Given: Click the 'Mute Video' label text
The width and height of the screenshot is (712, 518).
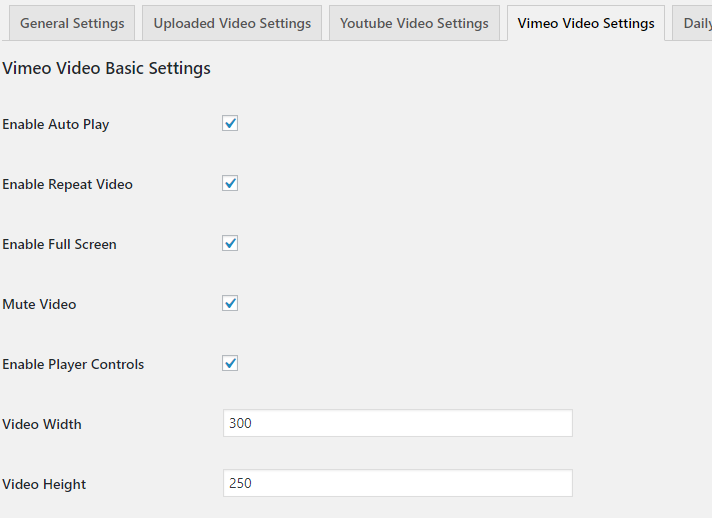Looking at the screenshot, I should pyautogui.click(x=39, y=305).
